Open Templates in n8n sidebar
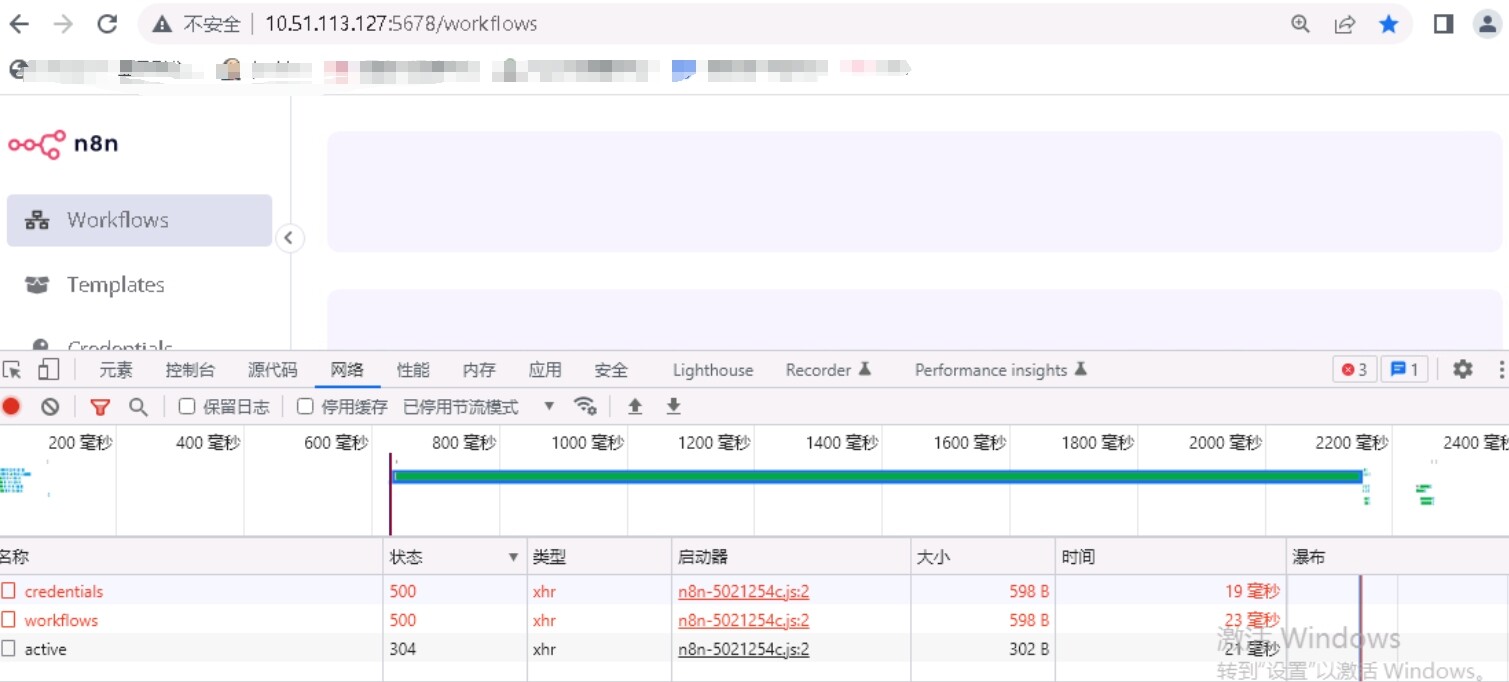 115,285
